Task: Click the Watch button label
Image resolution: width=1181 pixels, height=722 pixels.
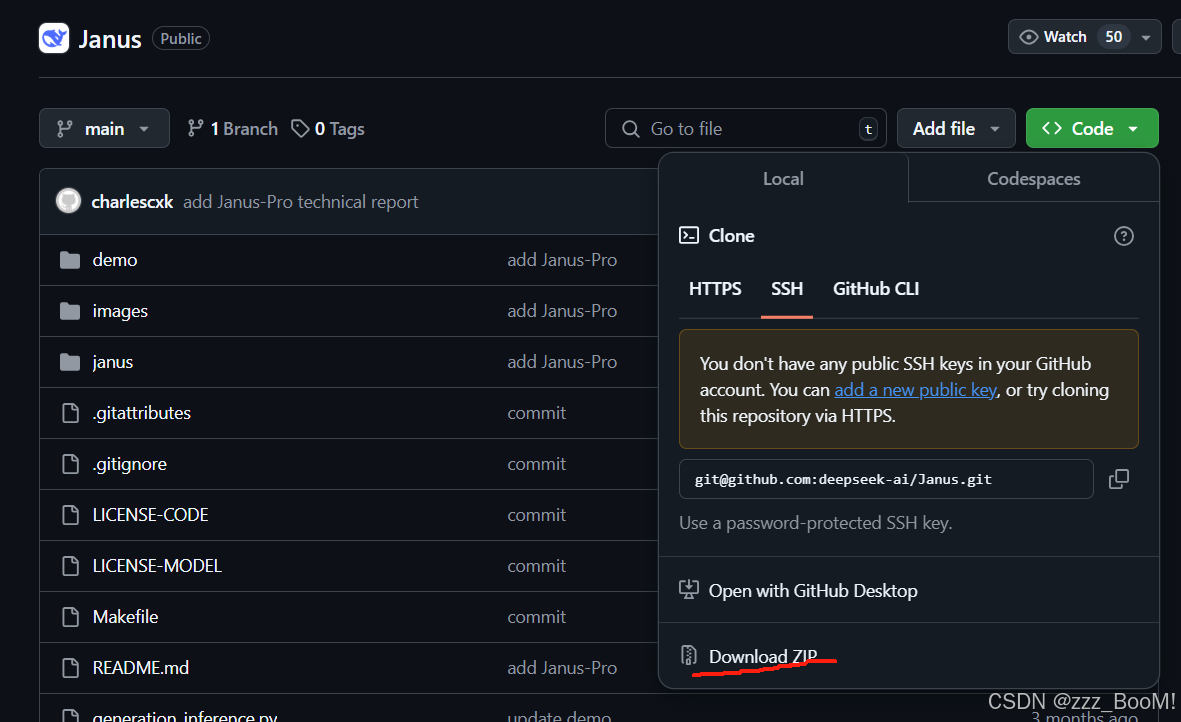Action: click(1065, 37)
